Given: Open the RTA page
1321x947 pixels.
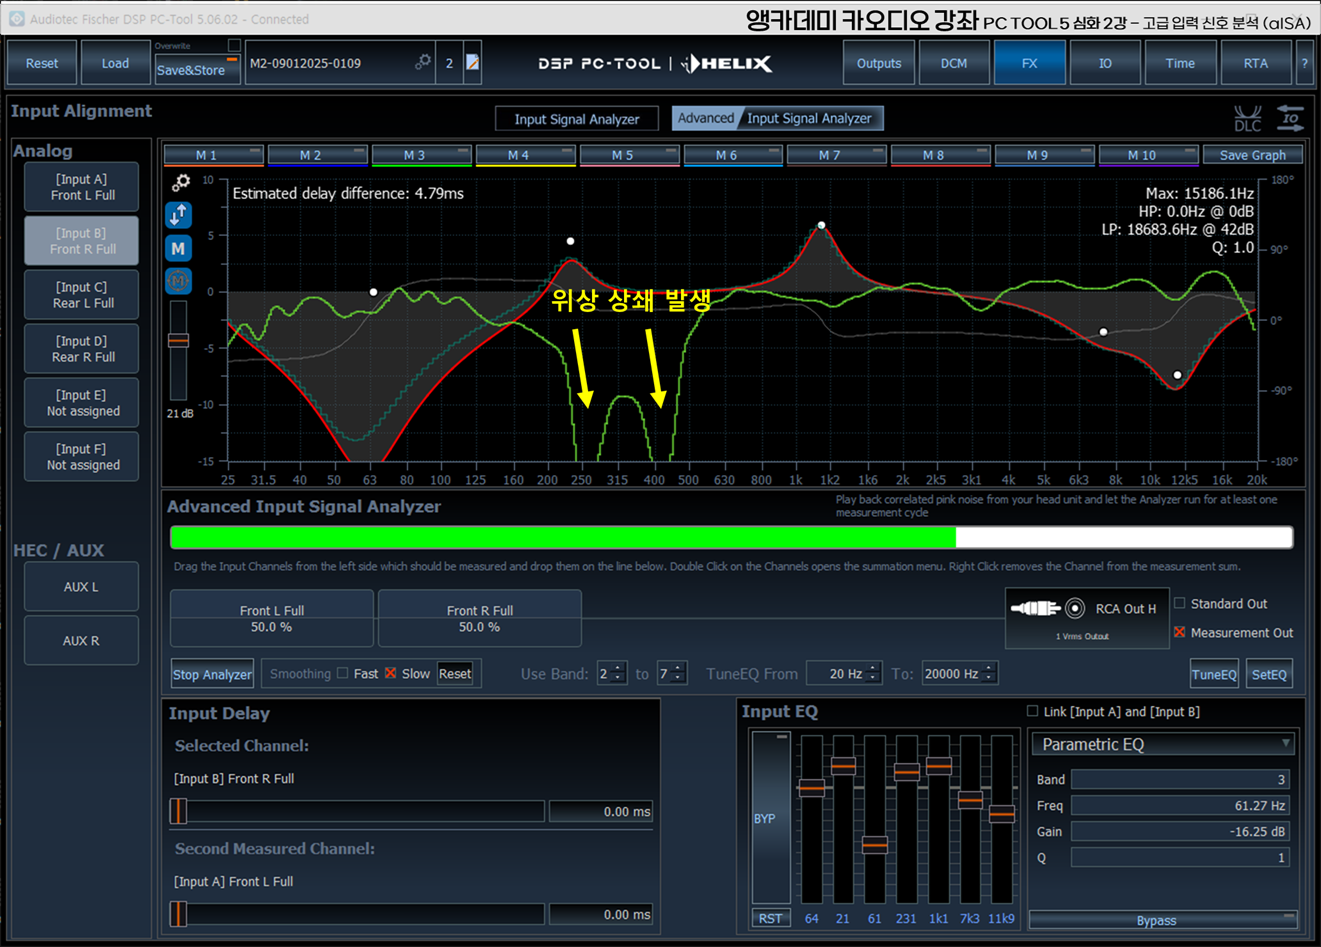Looking at the screenshot, I should (1256, 63).
